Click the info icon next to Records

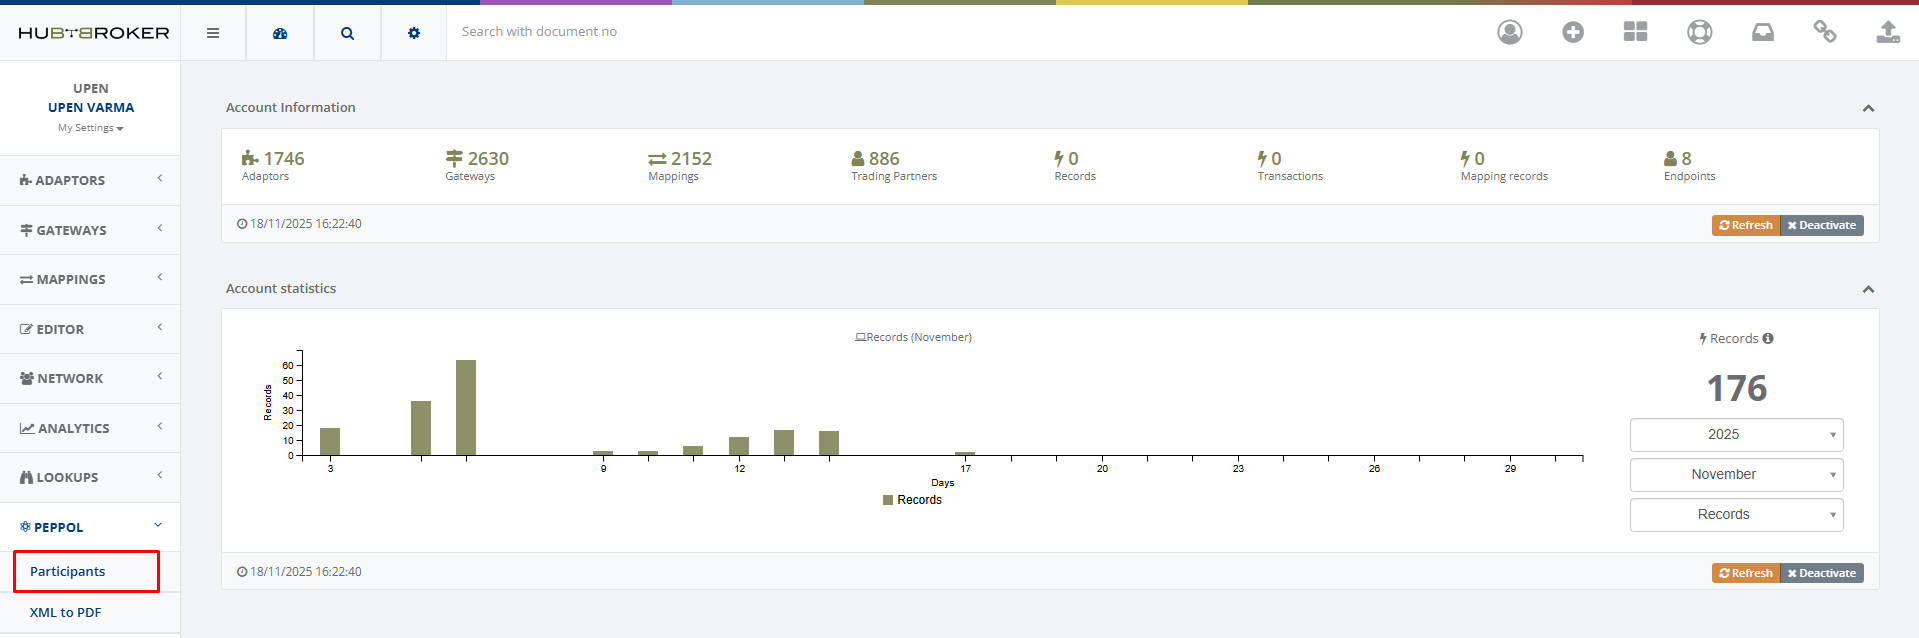(1768, 338)
